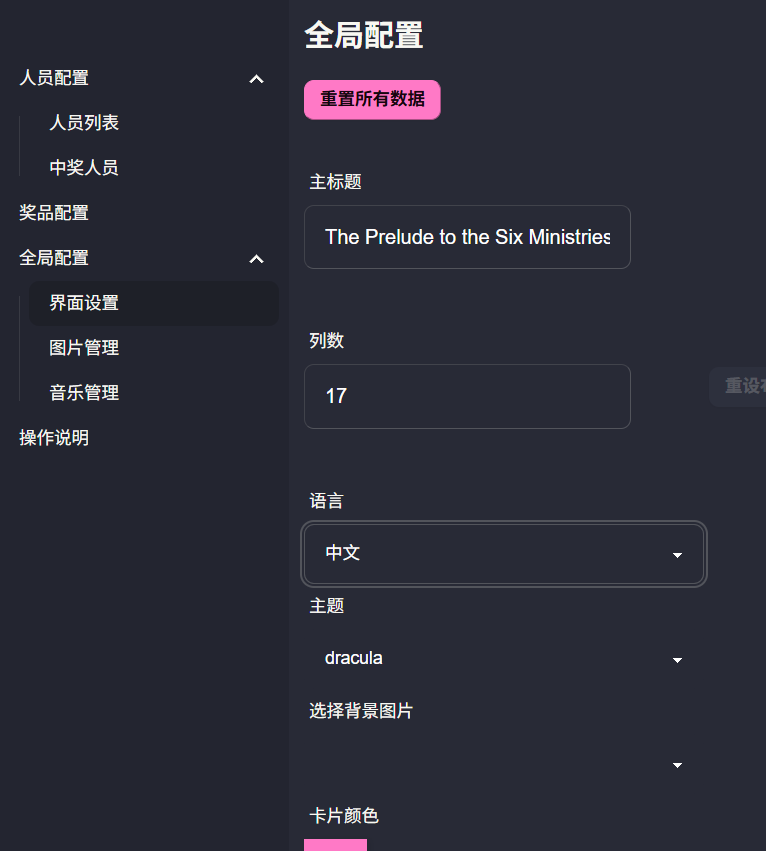Image resolution: width=766 pixels, height=851 pixels.
Task: Click the 全局配置 sidebar group label
Action: [54, 258]
